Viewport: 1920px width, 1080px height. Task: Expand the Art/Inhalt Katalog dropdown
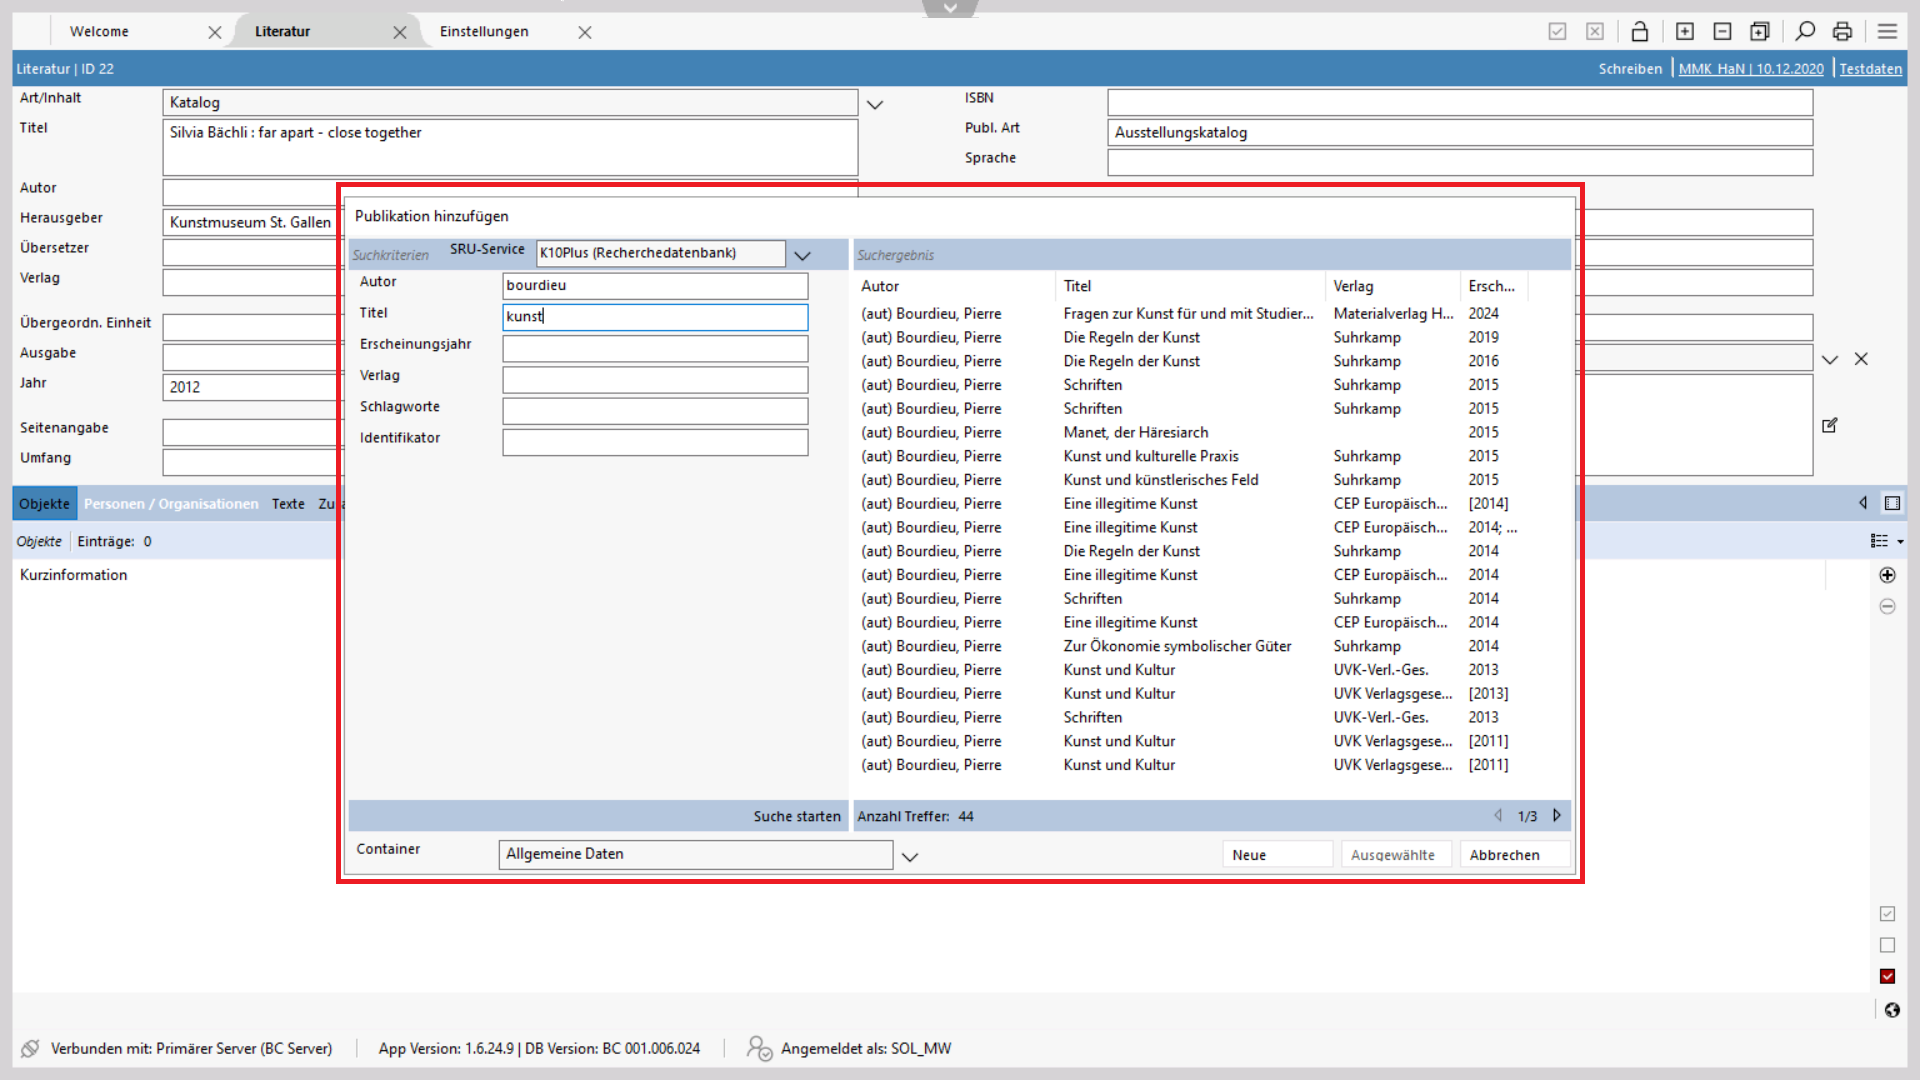tap(875, 104)
